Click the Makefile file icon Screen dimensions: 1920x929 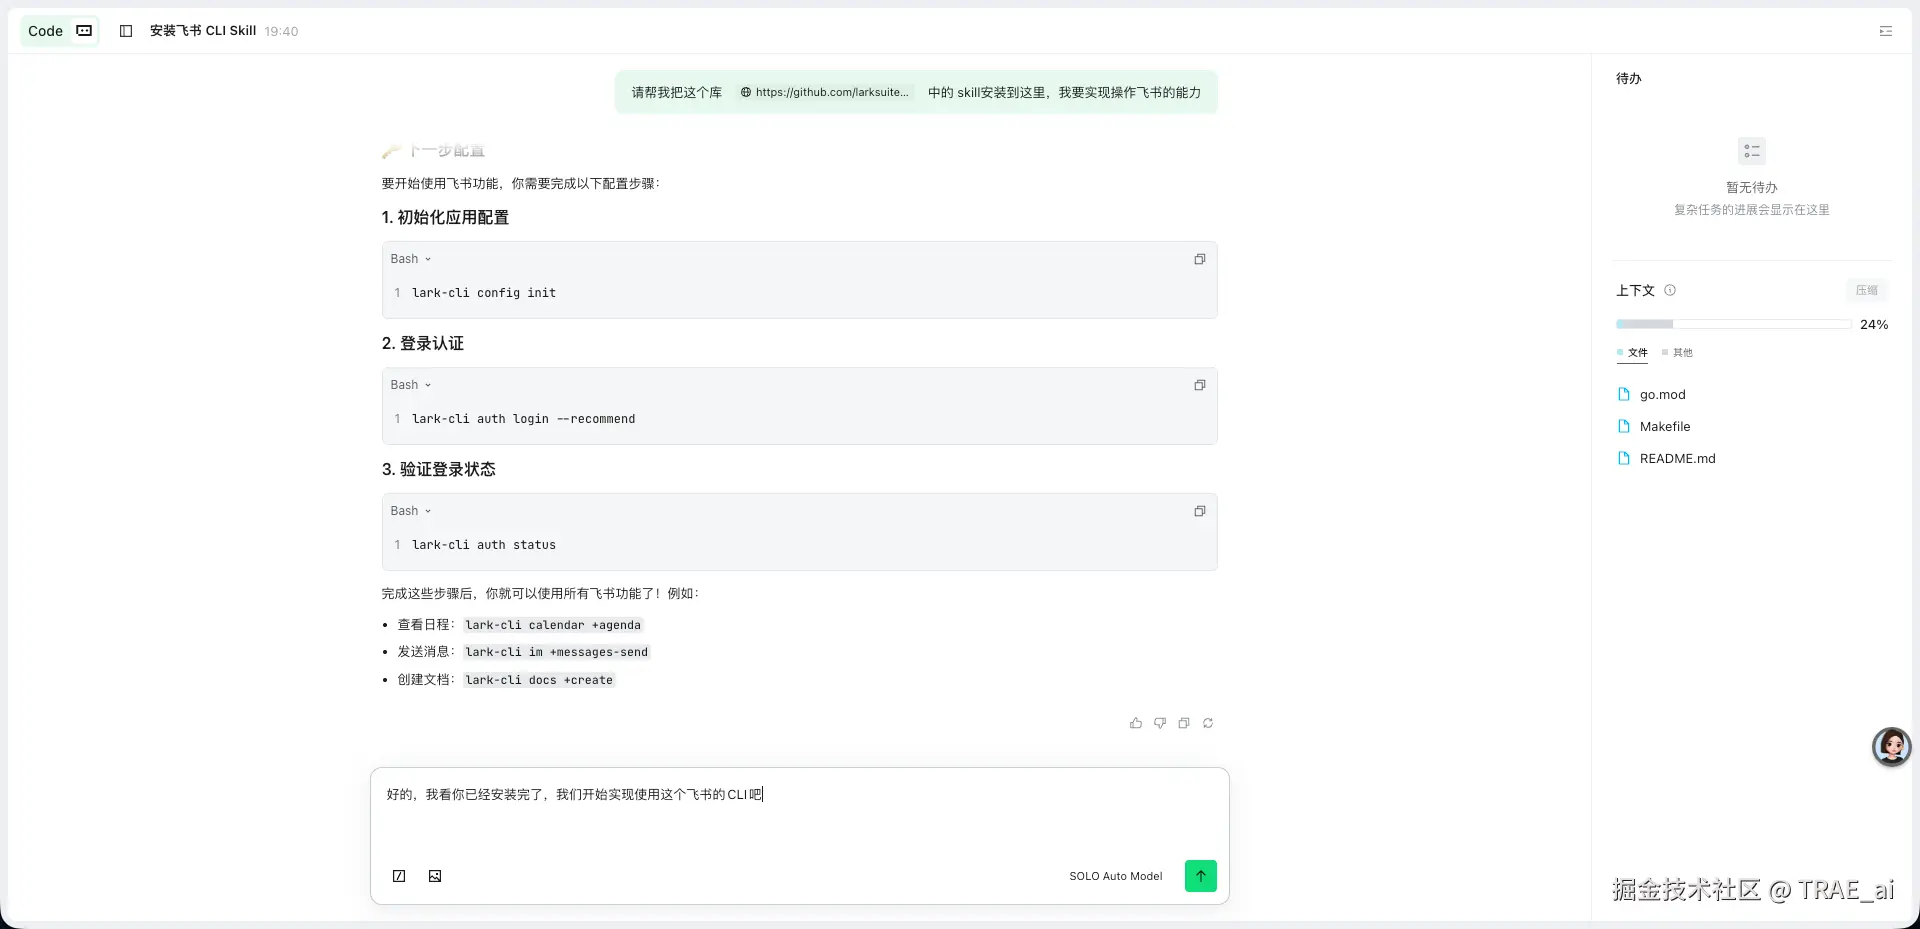pos(1624,427)
